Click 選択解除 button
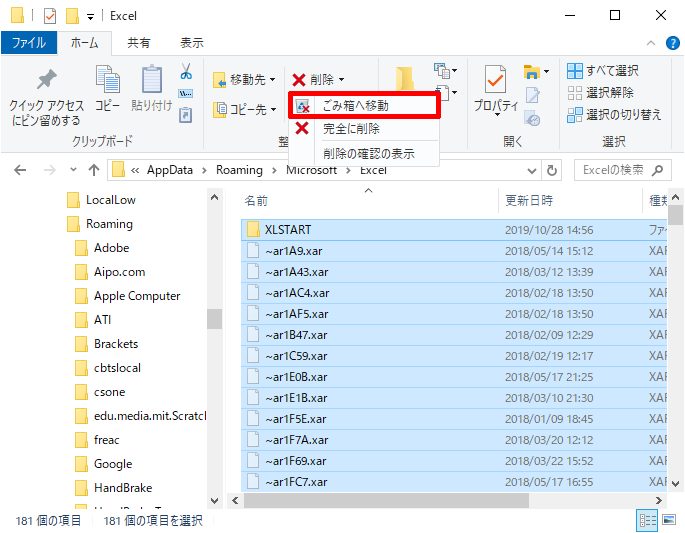 point(600,93)
